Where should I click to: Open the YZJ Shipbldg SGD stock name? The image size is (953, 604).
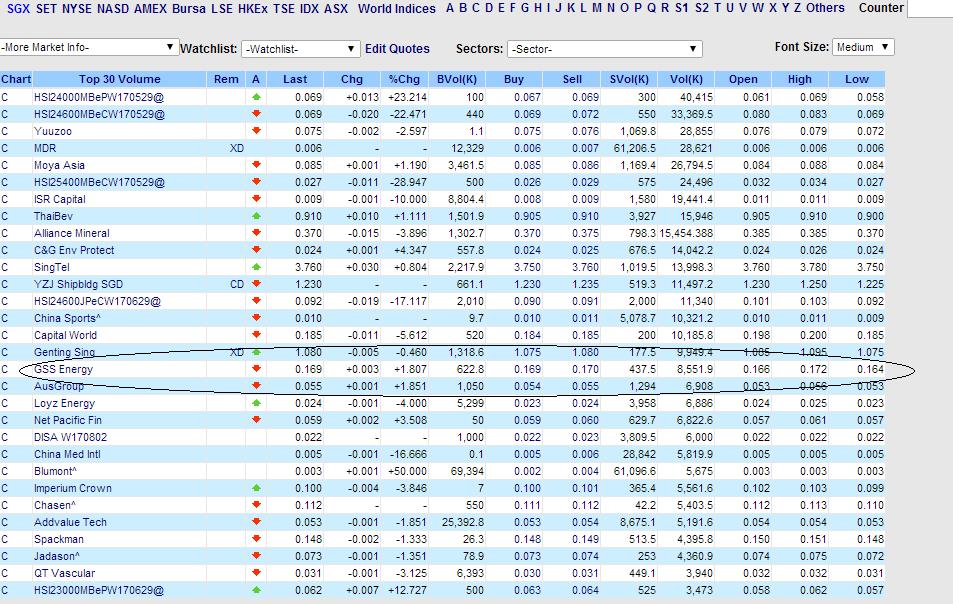(78, 284)
